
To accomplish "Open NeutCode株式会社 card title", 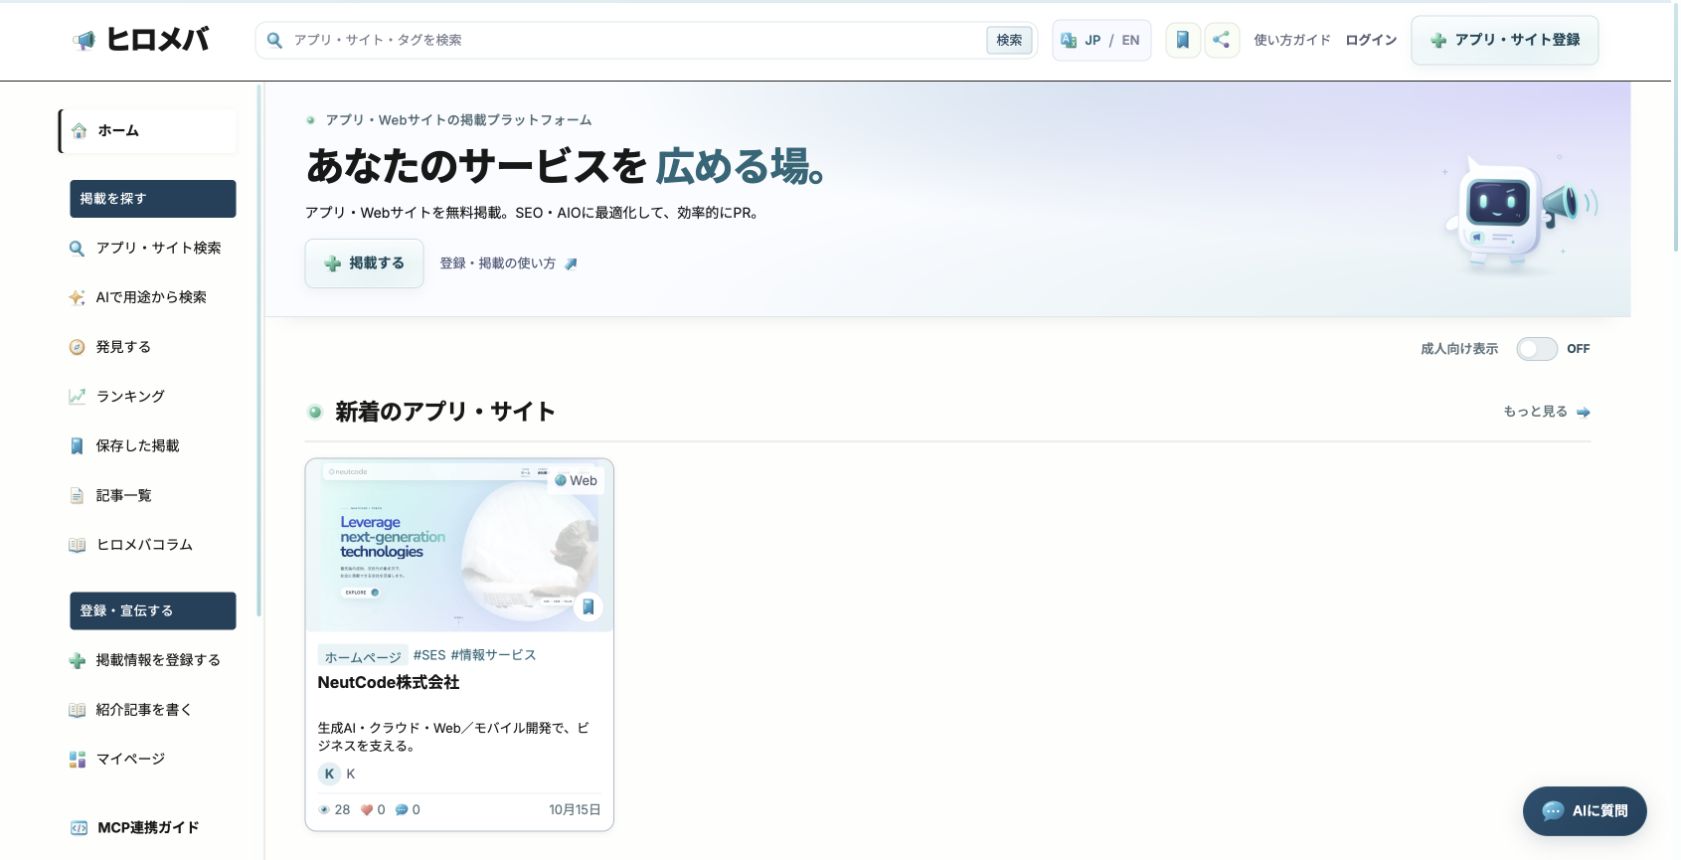I will coord(388,682).
